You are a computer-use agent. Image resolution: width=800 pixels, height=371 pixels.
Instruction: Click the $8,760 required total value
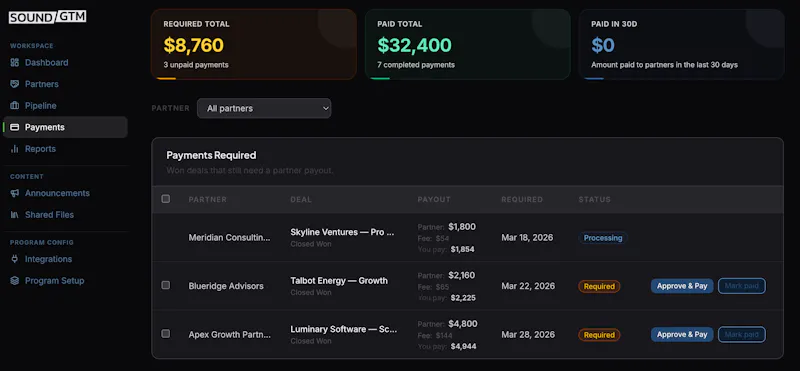(193, 45)
